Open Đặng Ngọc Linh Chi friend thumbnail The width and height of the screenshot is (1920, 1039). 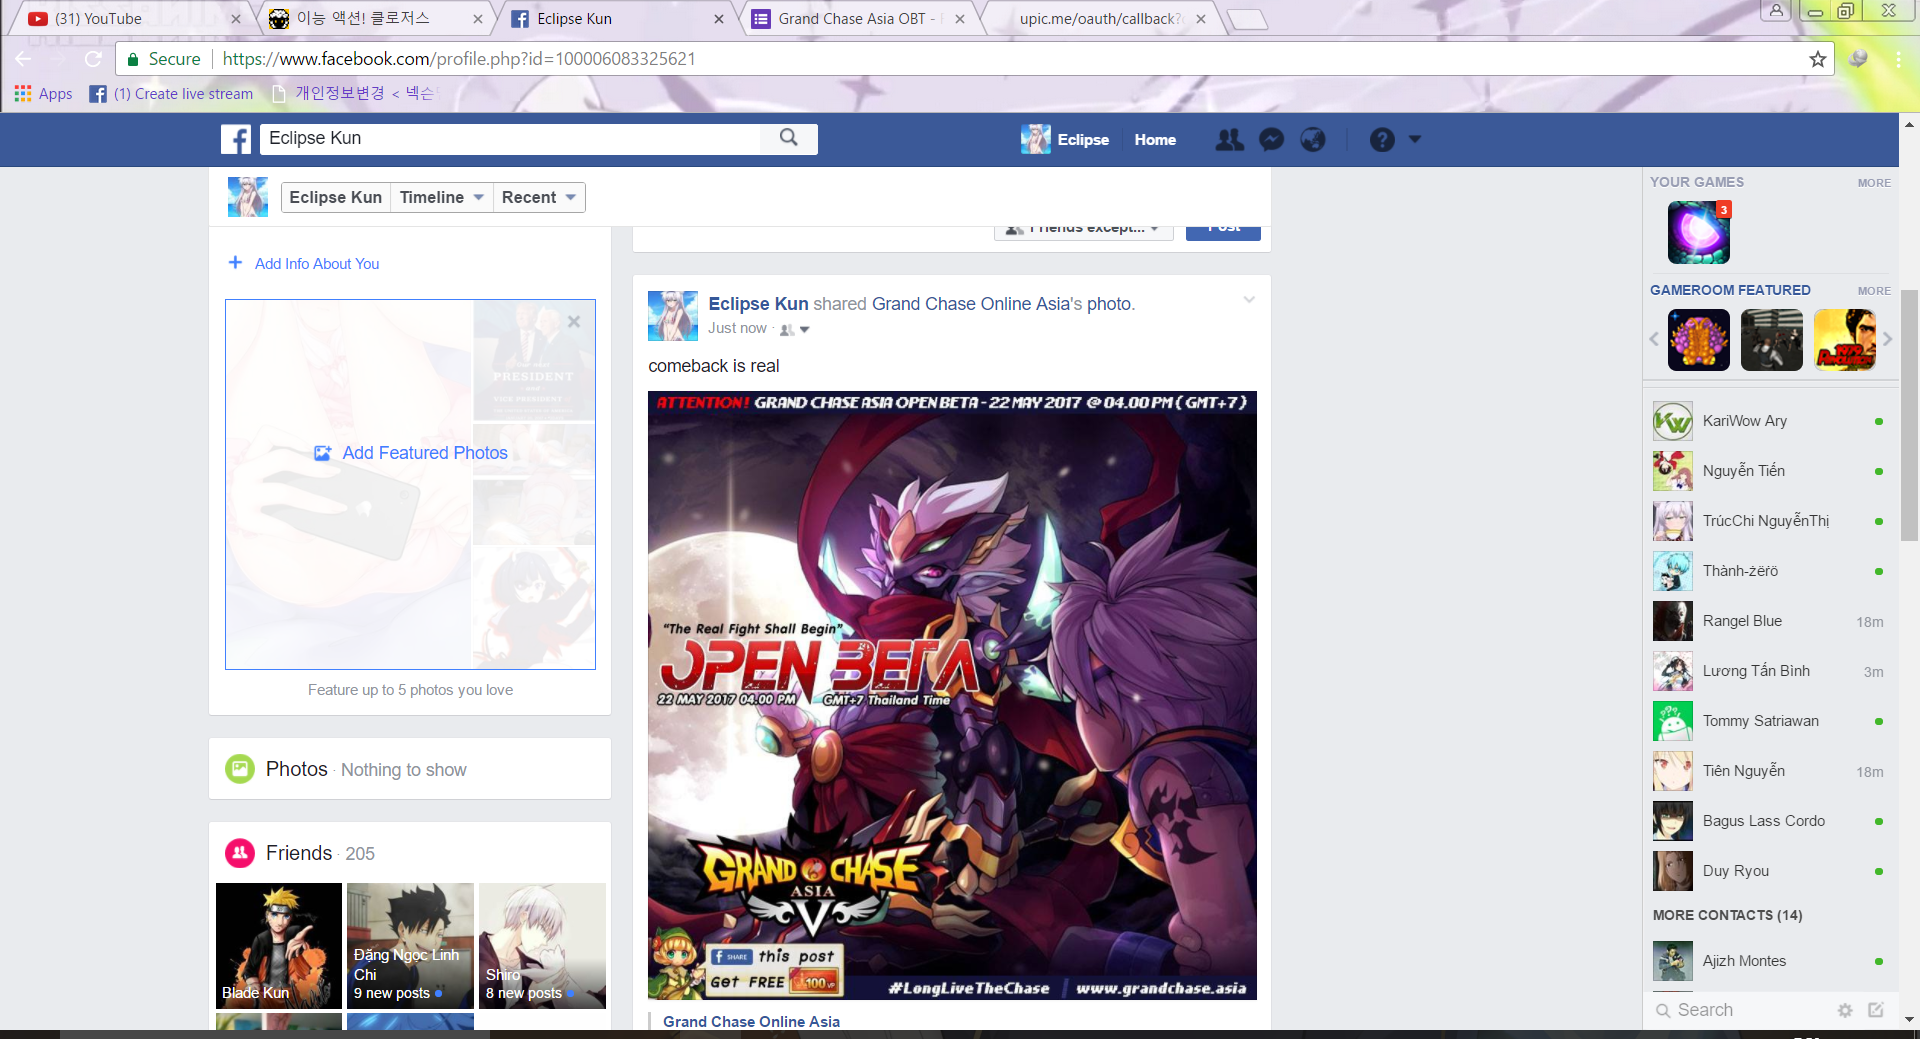point(410,946)
